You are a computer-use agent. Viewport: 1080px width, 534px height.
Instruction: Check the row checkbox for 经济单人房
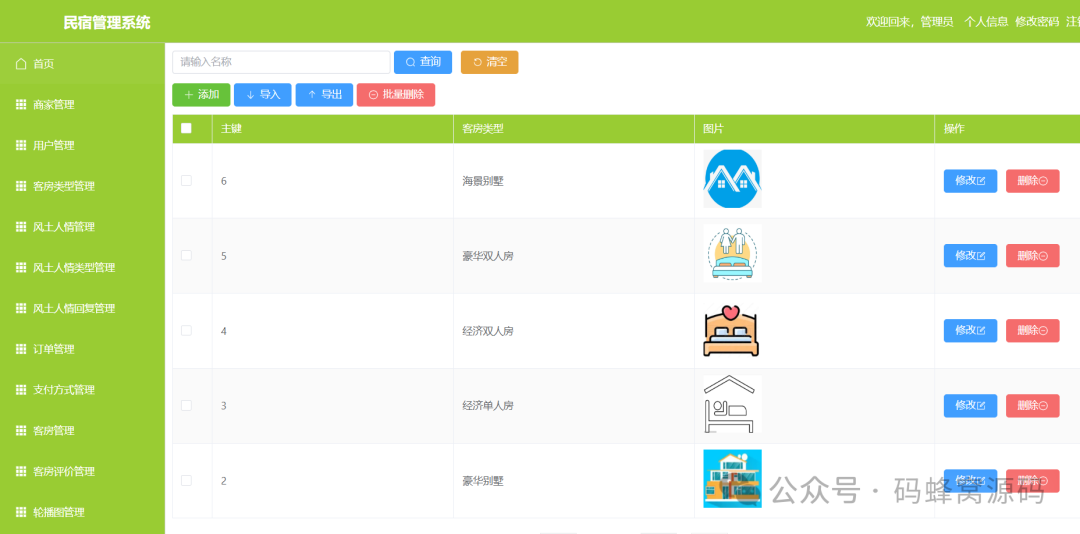pyautogui.click(x=186, y=405)
